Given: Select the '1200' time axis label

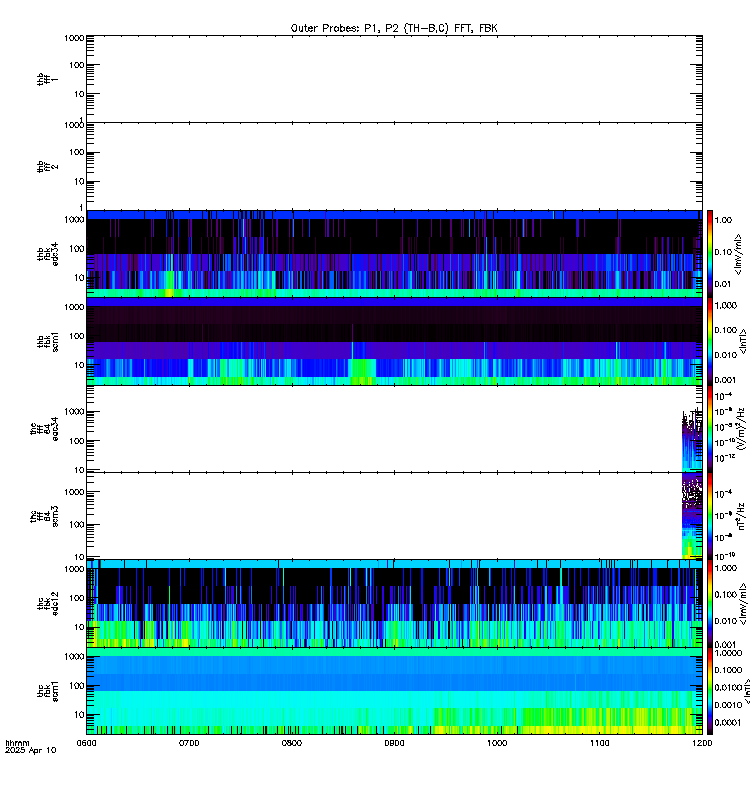Looking at the screenshot, I should click(702, 743).
